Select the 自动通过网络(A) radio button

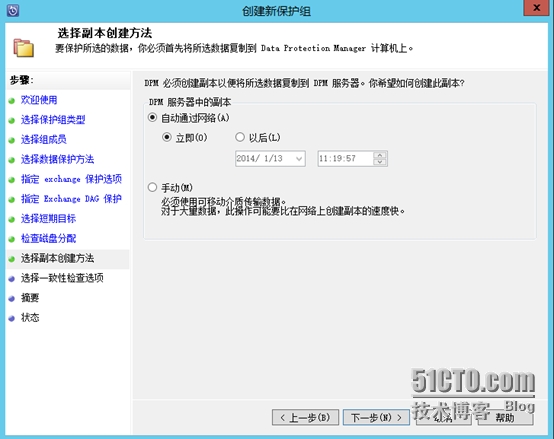[x=152, y=117]
